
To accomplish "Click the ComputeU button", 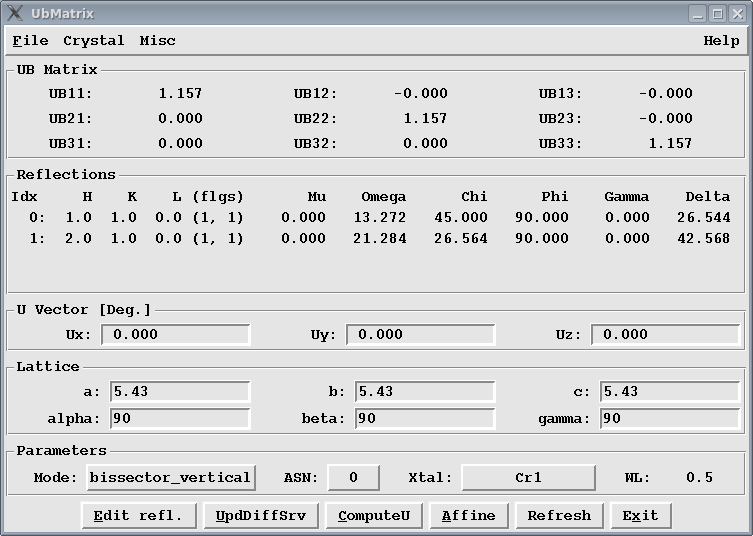I will click(x=374, y=515).
